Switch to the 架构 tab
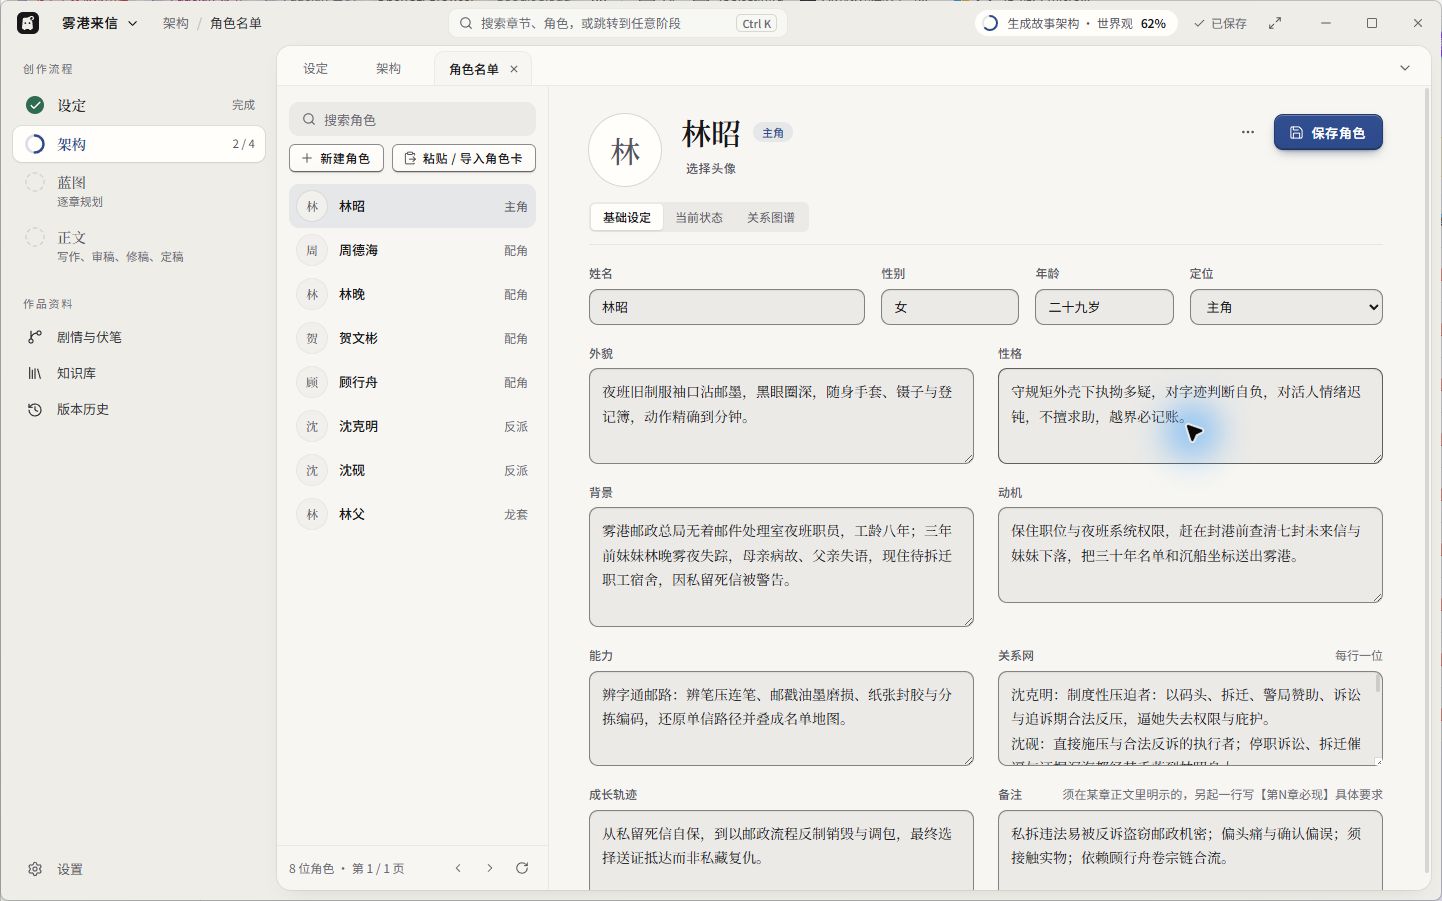Screen dimensions: 1442x901 click(x=389, y=69)
